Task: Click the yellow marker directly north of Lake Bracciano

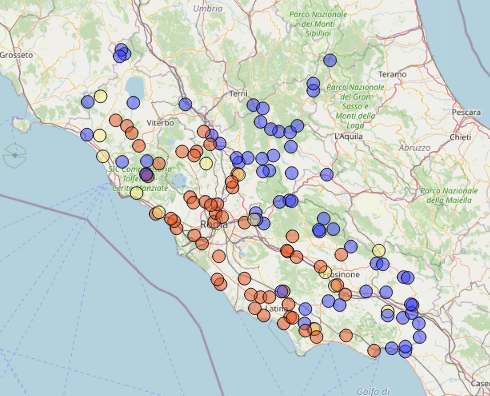Action: pyautogui.click(x=206, y=163)
